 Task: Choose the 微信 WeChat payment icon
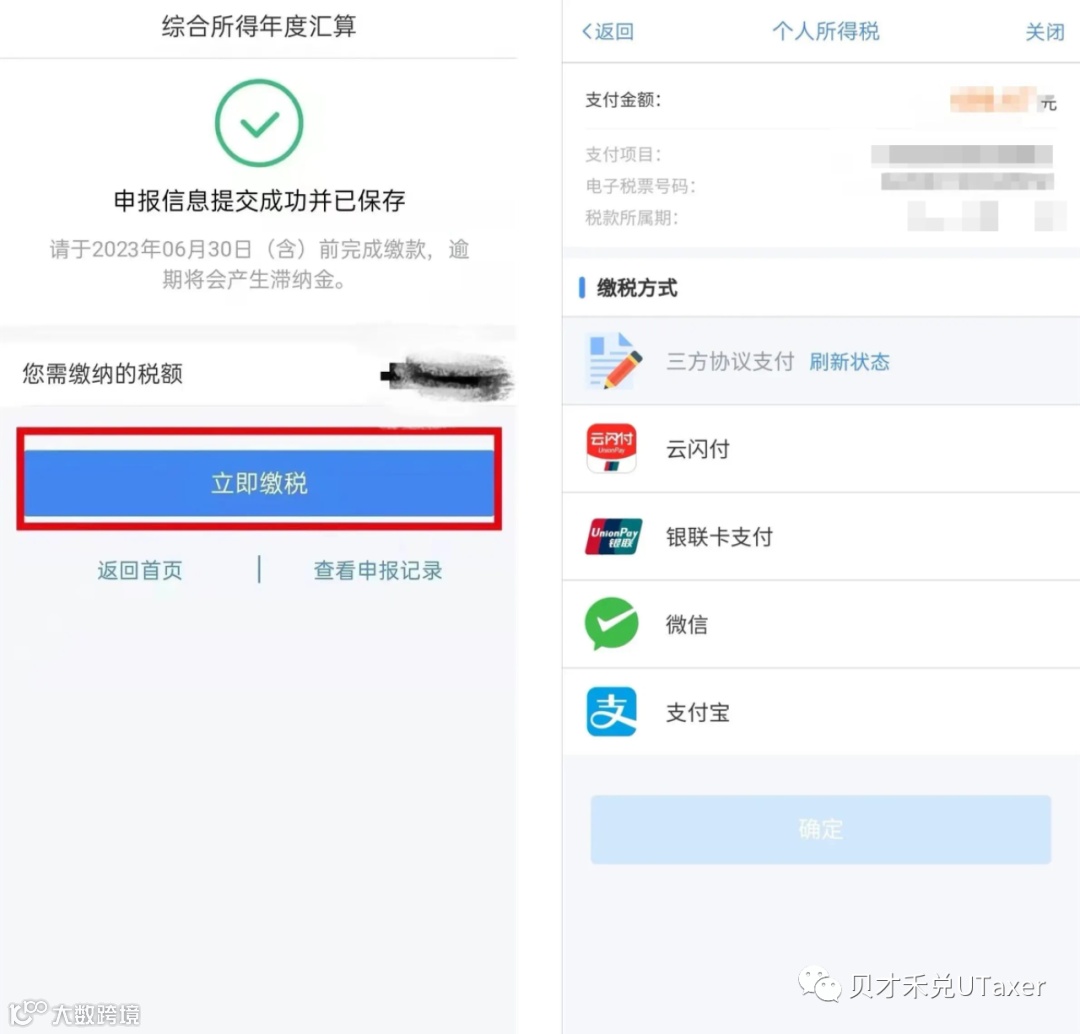click(611, 623)
